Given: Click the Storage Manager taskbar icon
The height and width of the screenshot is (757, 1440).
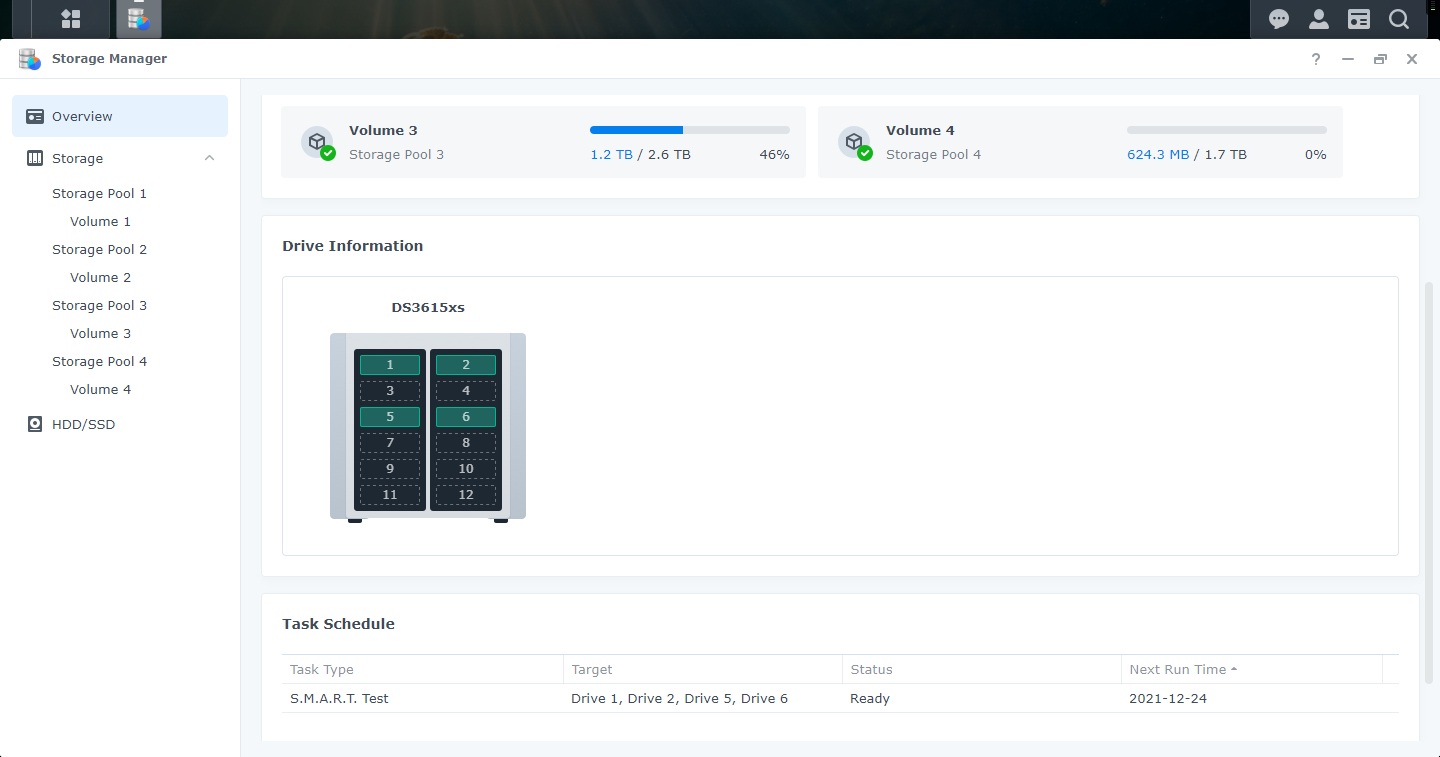Looking at the screenshot, I should [139, 19].
